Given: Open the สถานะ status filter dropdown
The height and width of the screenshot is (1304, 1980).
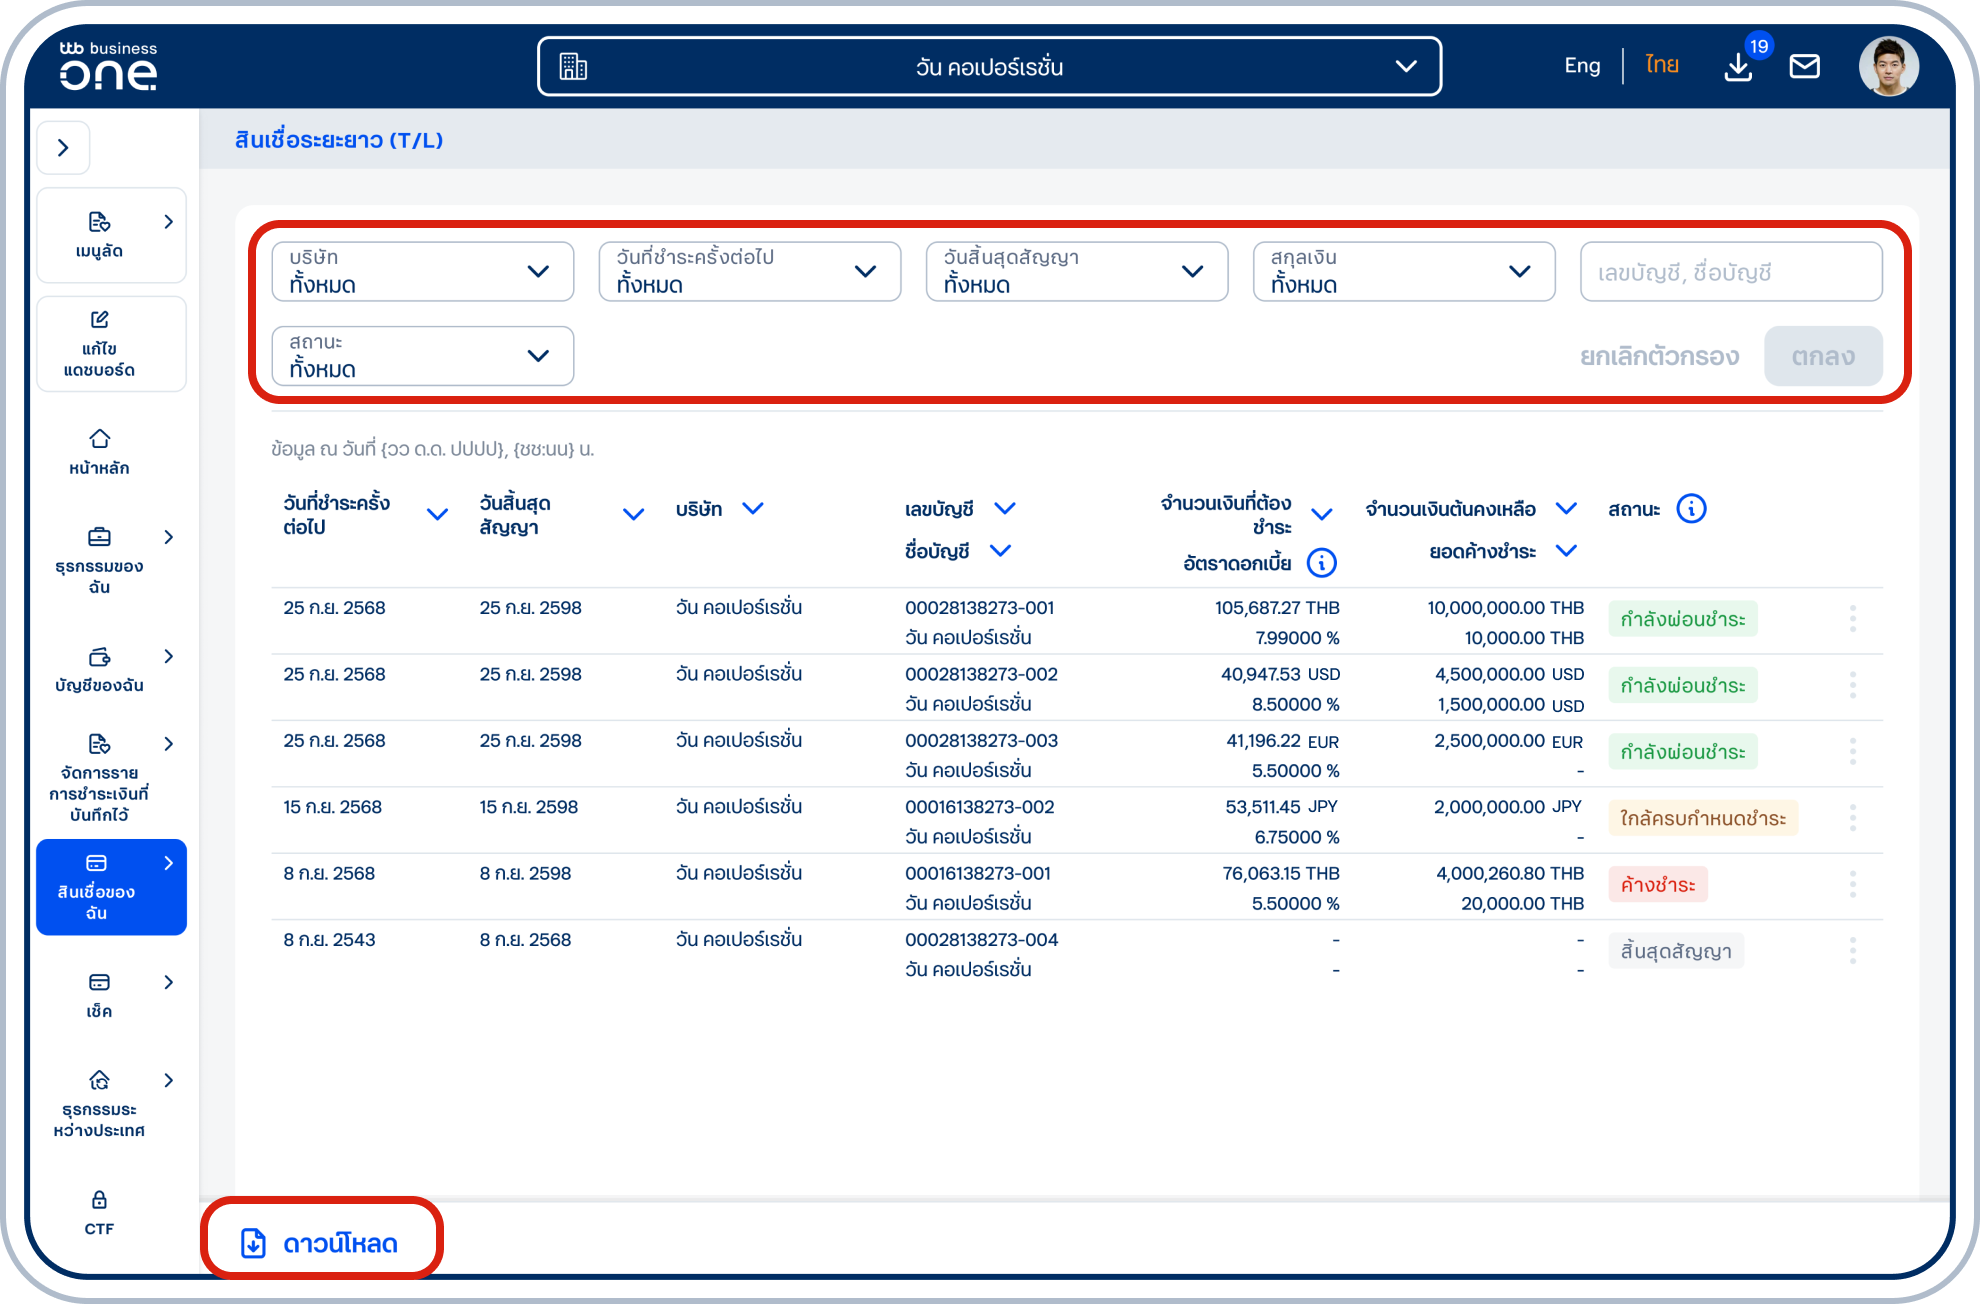Looking at the screenshot, I should point(422,356).
